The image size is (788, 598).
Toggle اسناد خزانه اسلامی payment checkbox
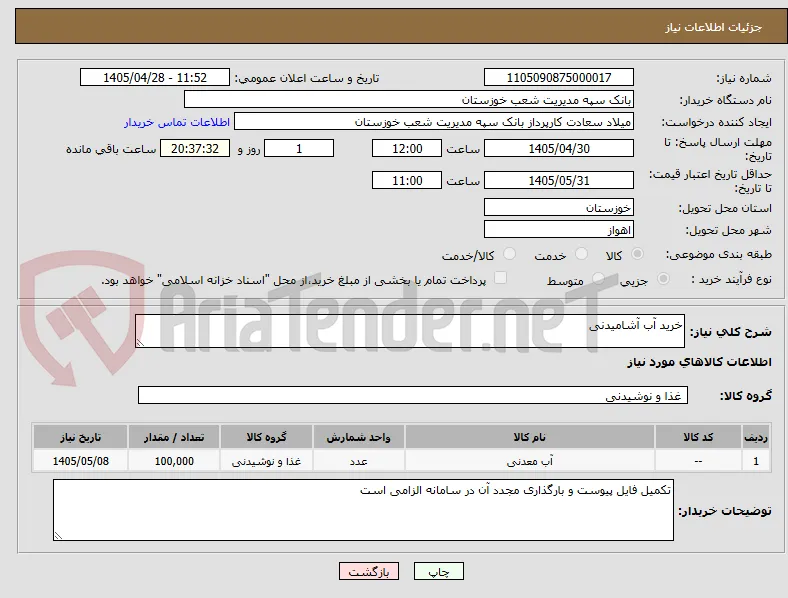point(501,278)
